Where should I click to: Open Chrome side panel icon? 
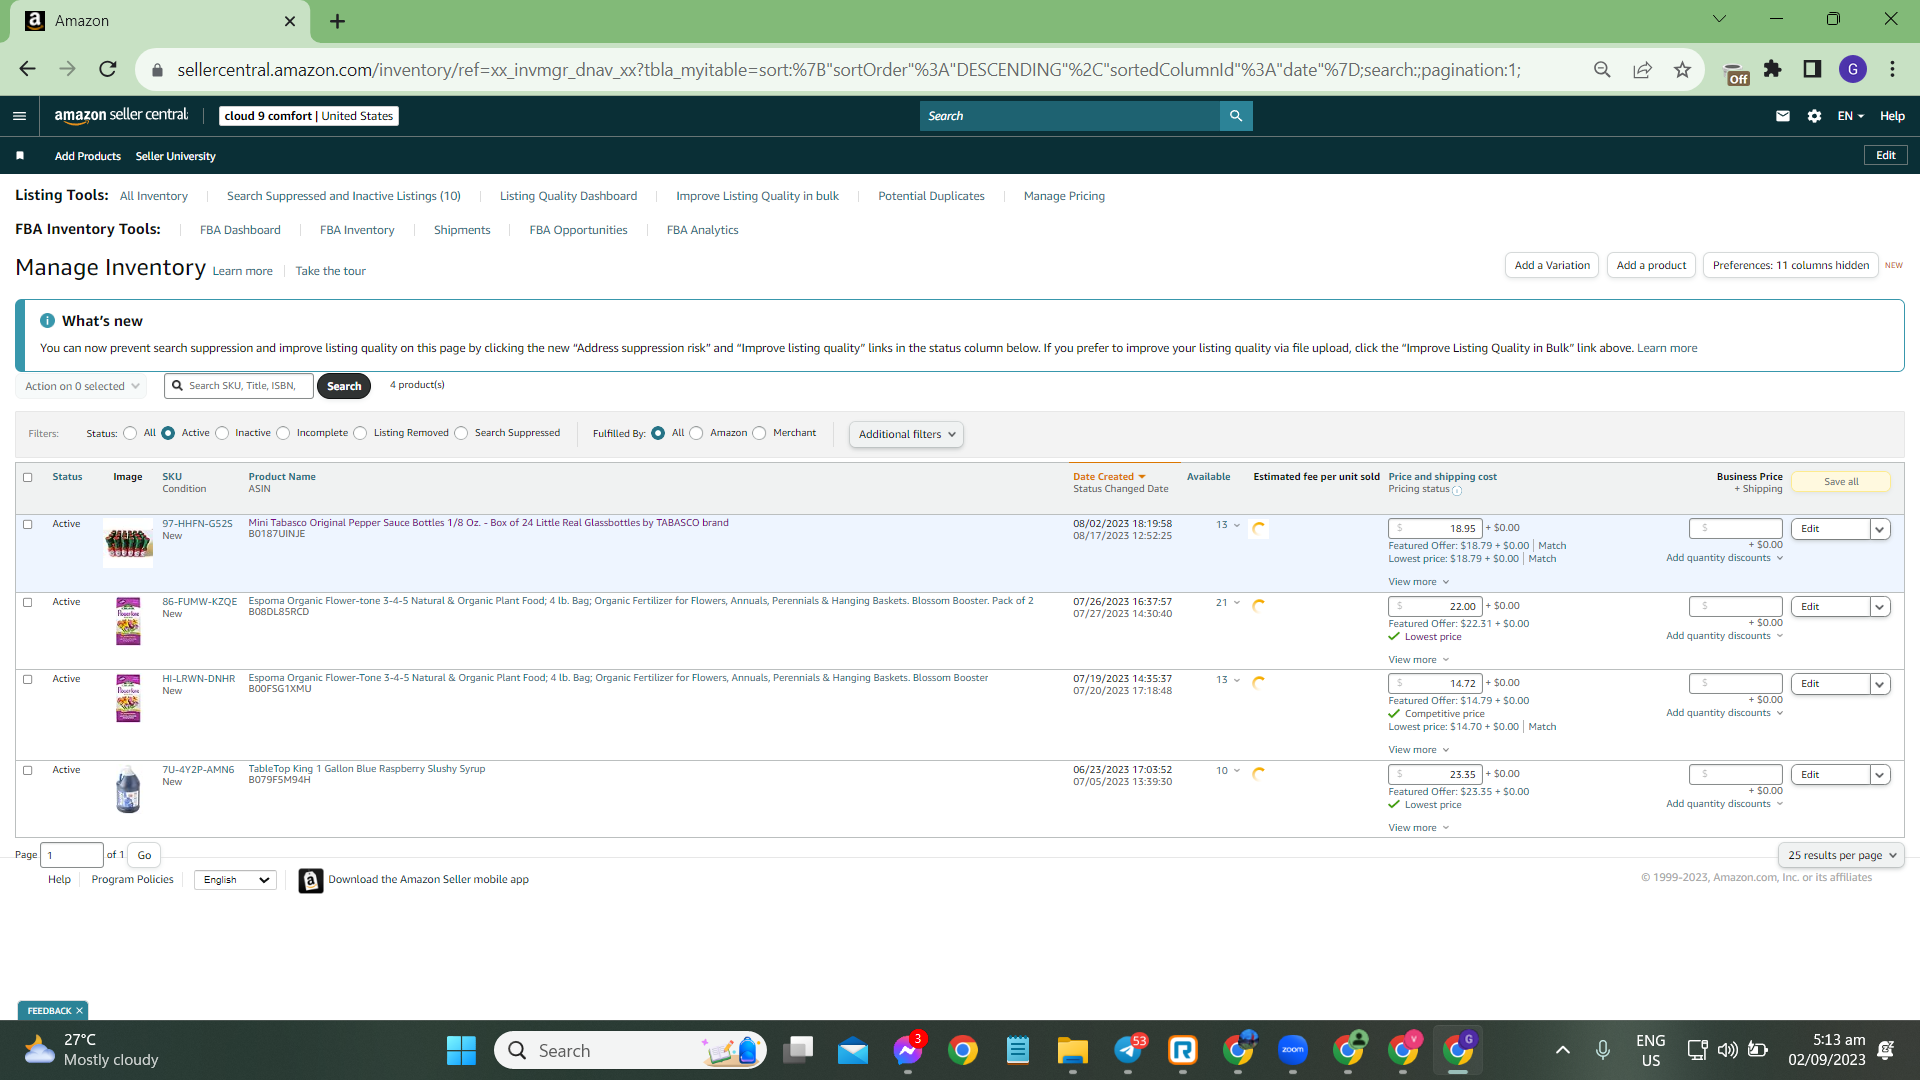coord(1812,69)
